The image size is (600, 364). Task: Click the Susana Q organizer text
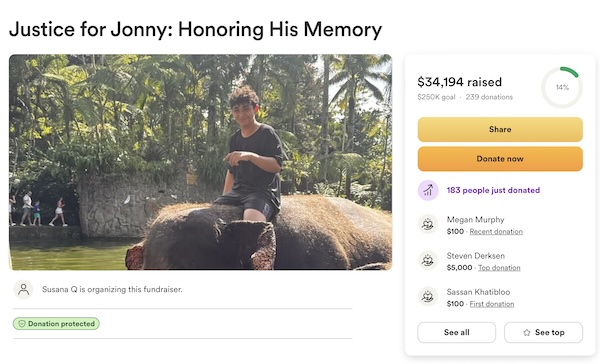112,290
